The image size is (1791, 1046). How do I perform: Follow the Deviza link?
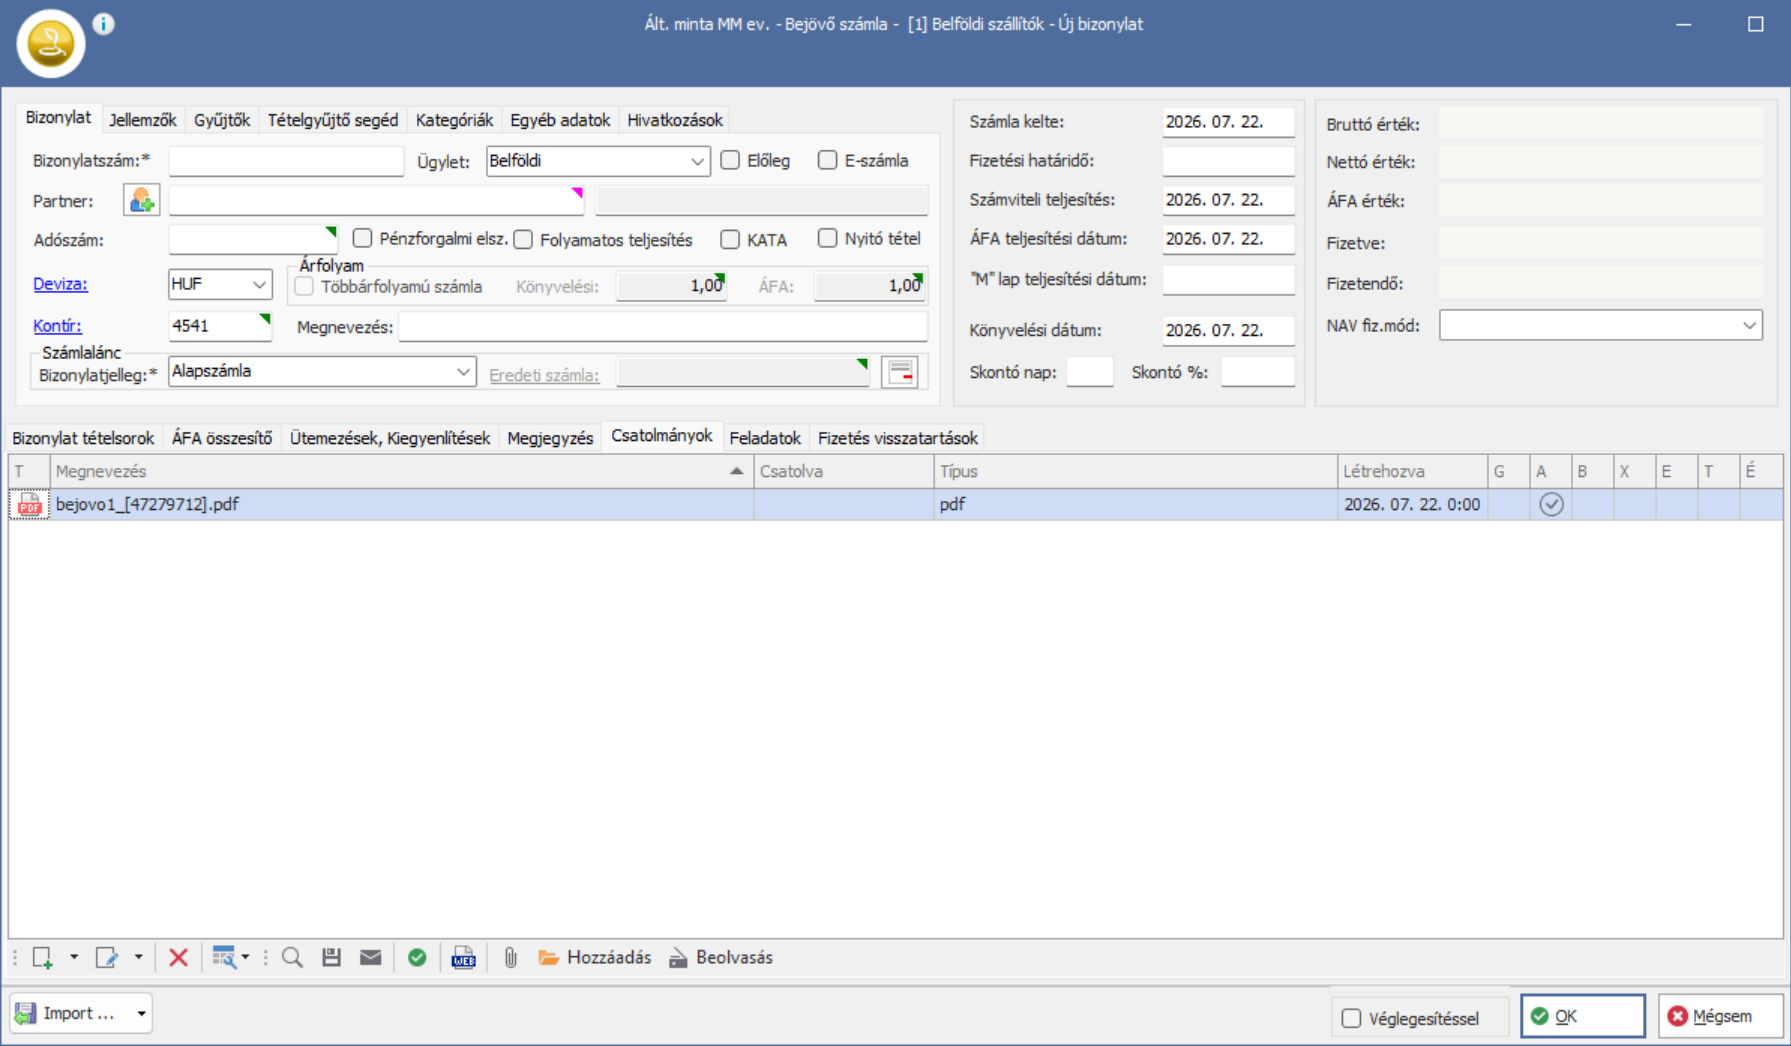click(60, 284)
